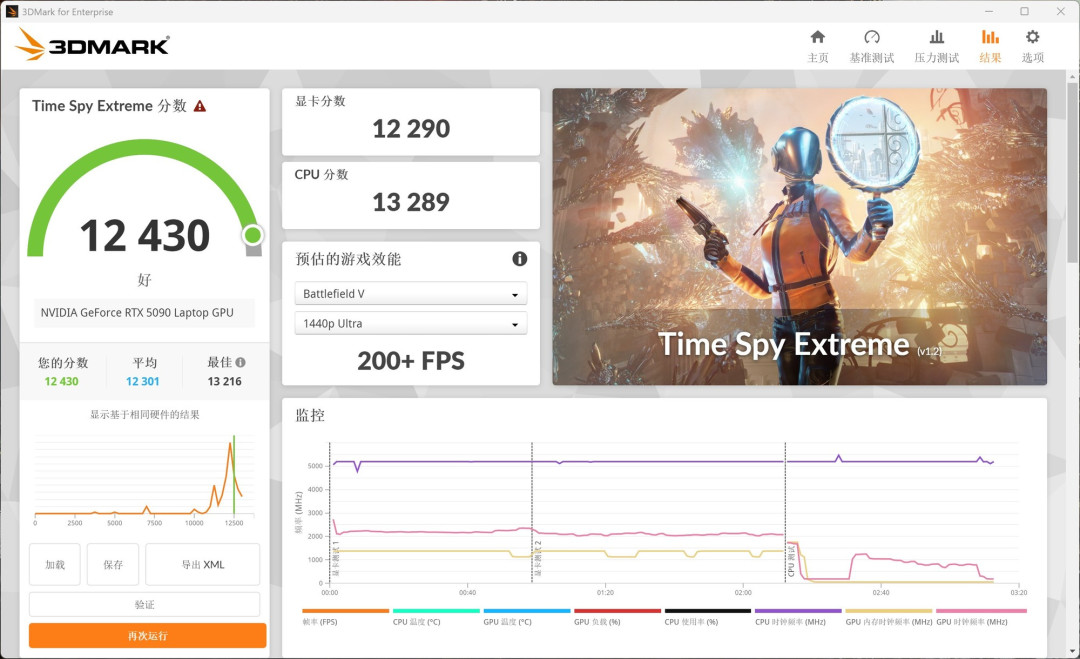This screenshot has height=659, width=1080.
Task: Toggle the CPU 温度 teal legend swatch
Action: point(436,611)
